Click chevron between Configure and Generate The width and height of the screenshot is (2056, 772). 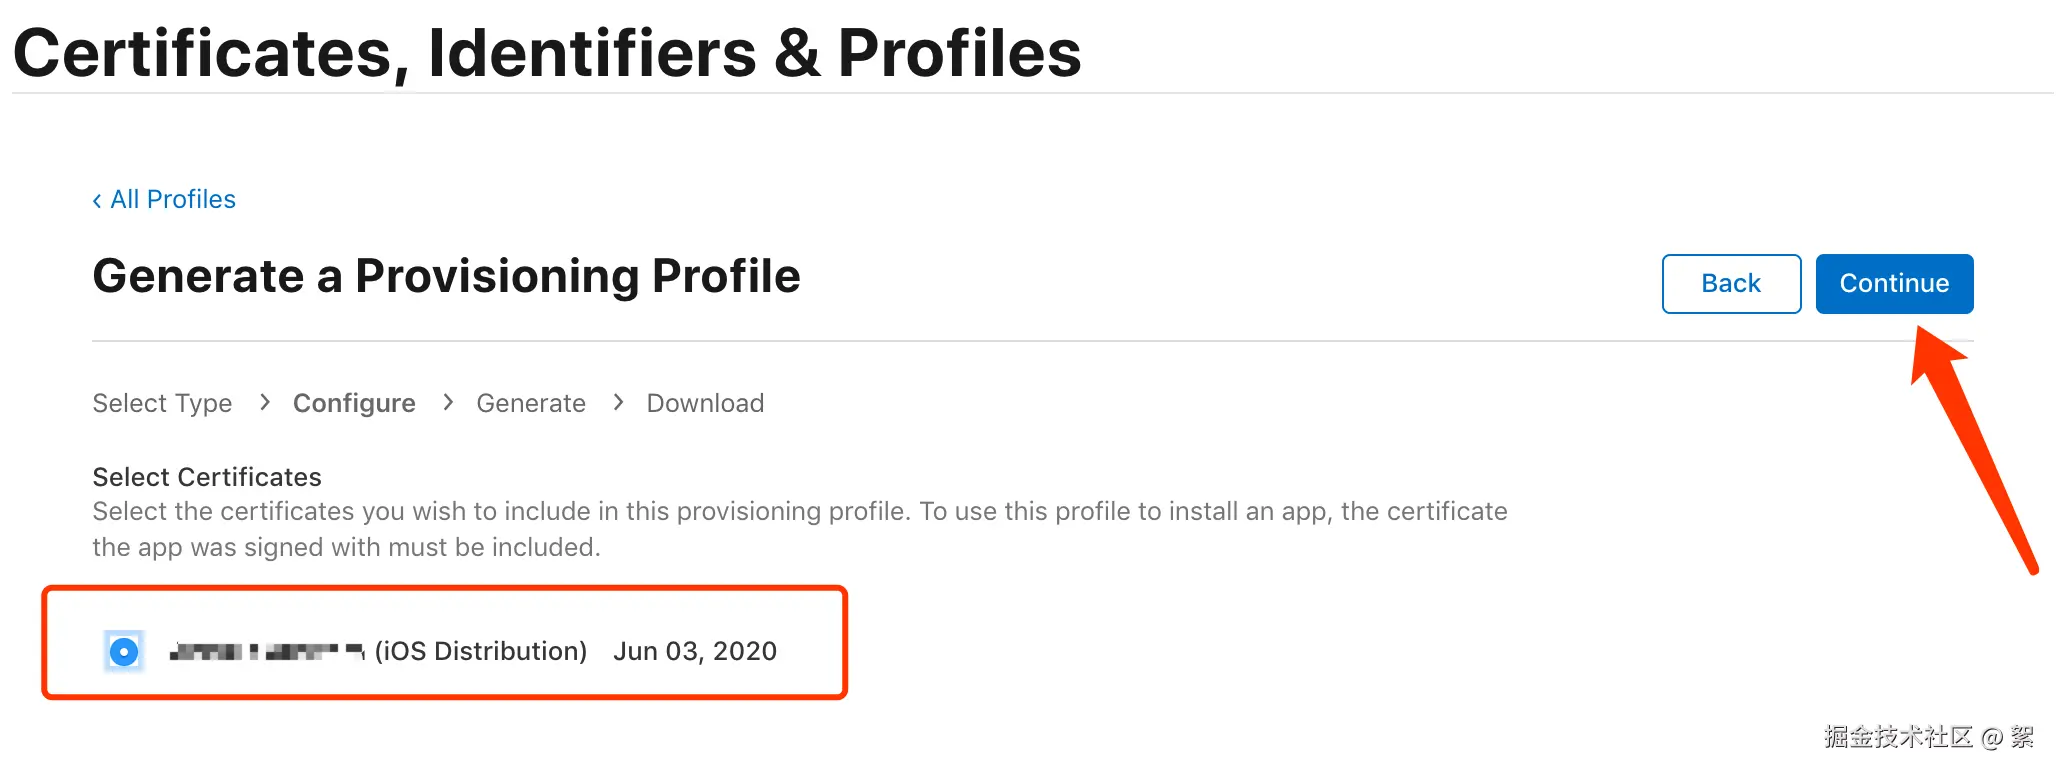(x=448, y=402)
